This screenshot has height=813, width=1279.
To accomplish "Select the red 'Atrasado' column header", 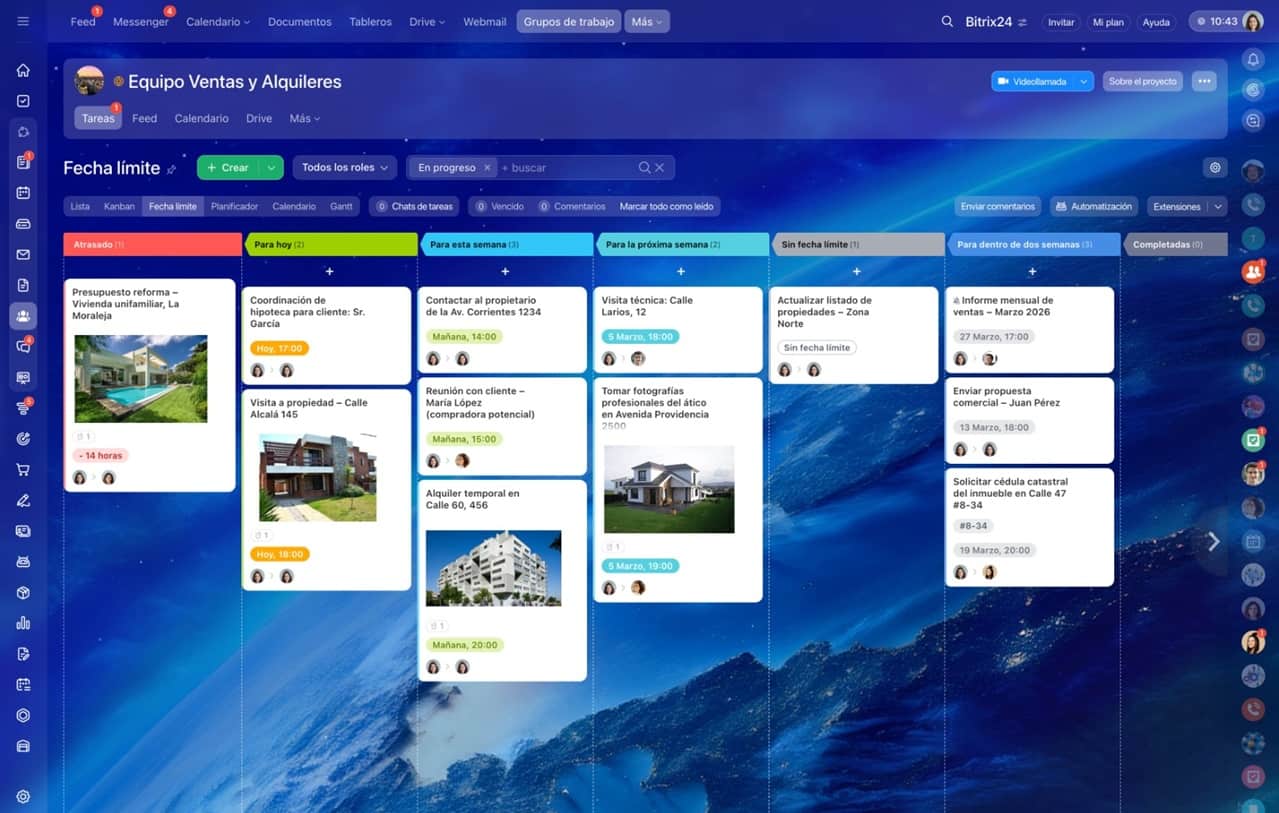I will pos(151,244).
